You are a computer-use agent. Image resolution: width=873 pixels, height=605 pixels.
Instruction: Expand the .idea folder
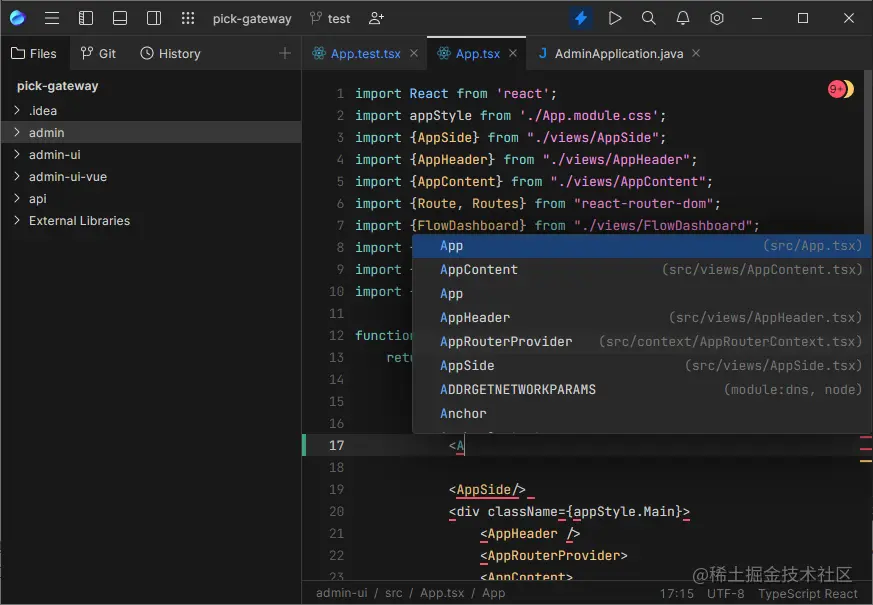coord(17,110)
